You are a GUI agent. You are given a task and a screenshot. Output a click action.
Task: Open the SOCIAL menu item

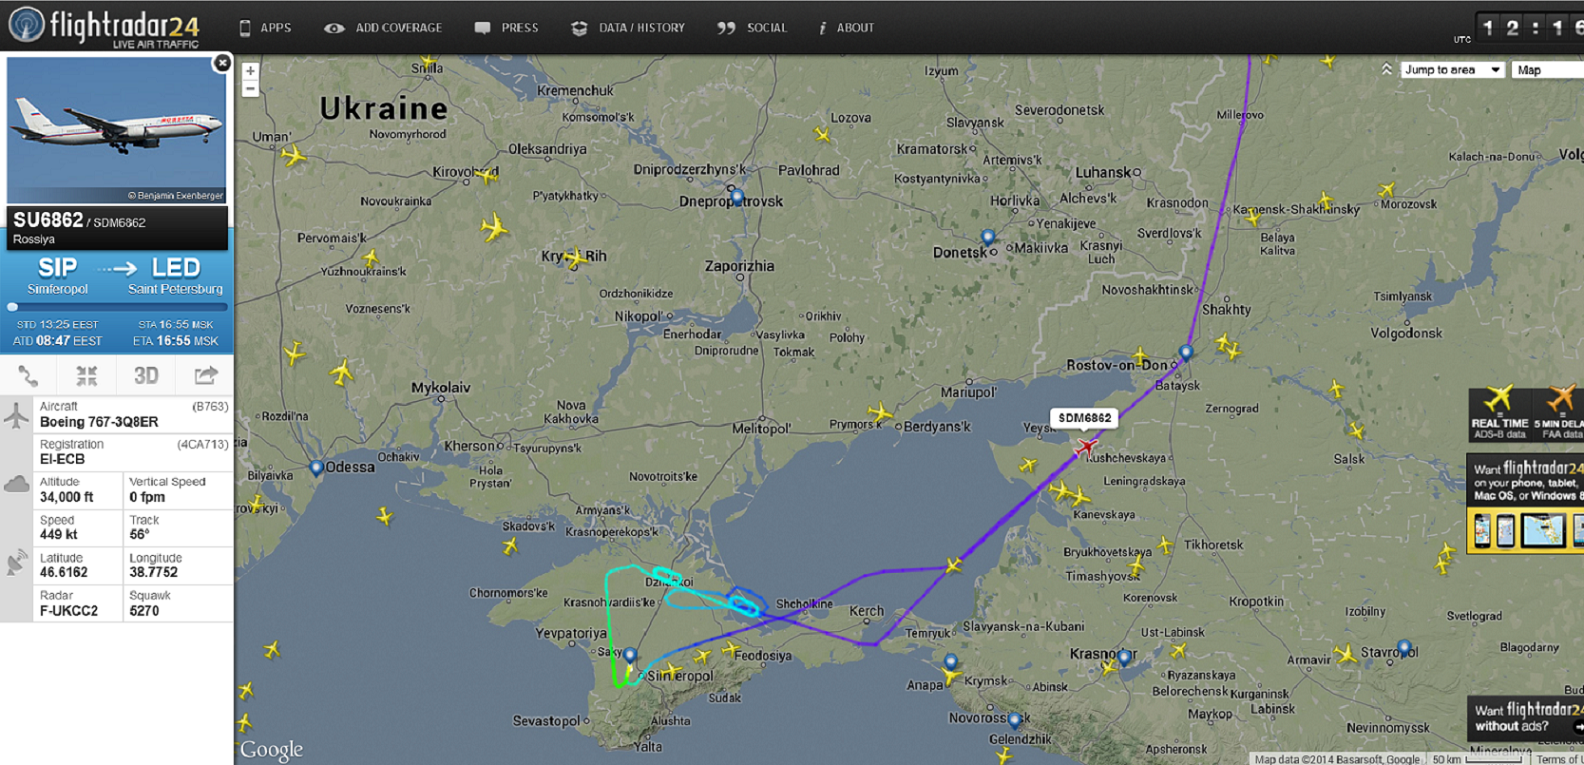(x=753, y=28)
